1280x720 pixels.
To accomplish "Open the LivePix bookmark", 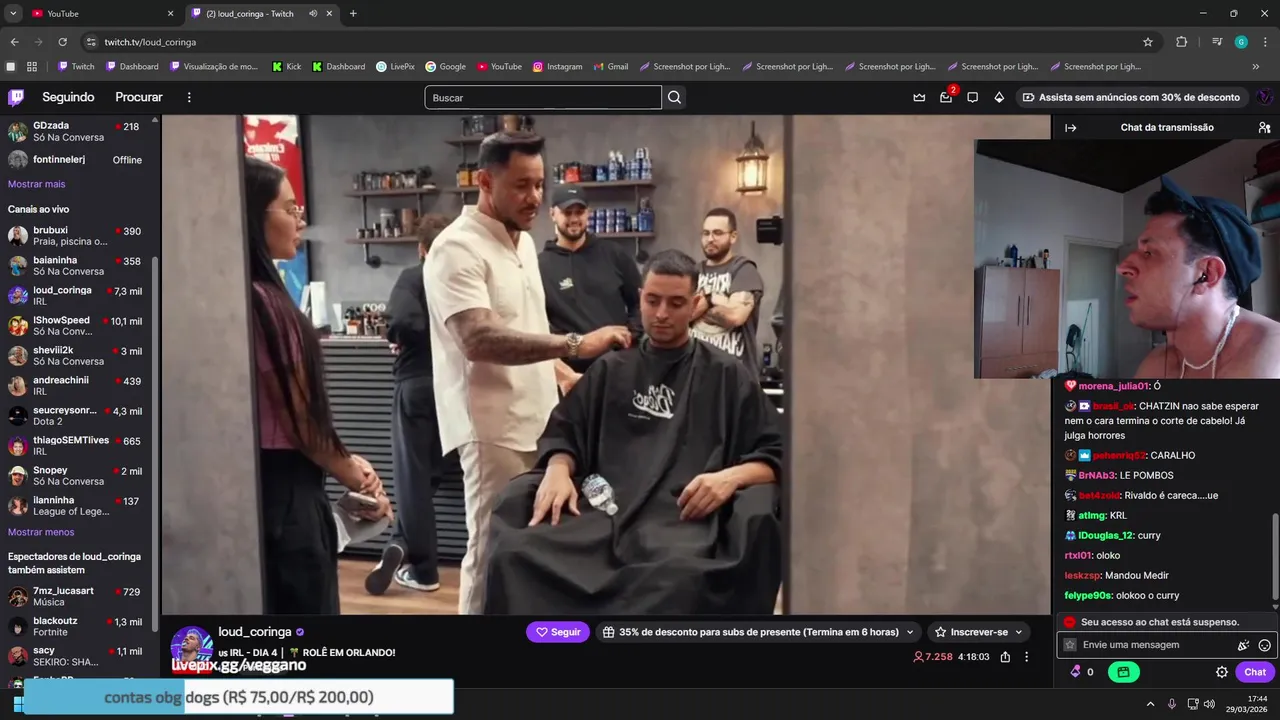I will click(395, 67).
